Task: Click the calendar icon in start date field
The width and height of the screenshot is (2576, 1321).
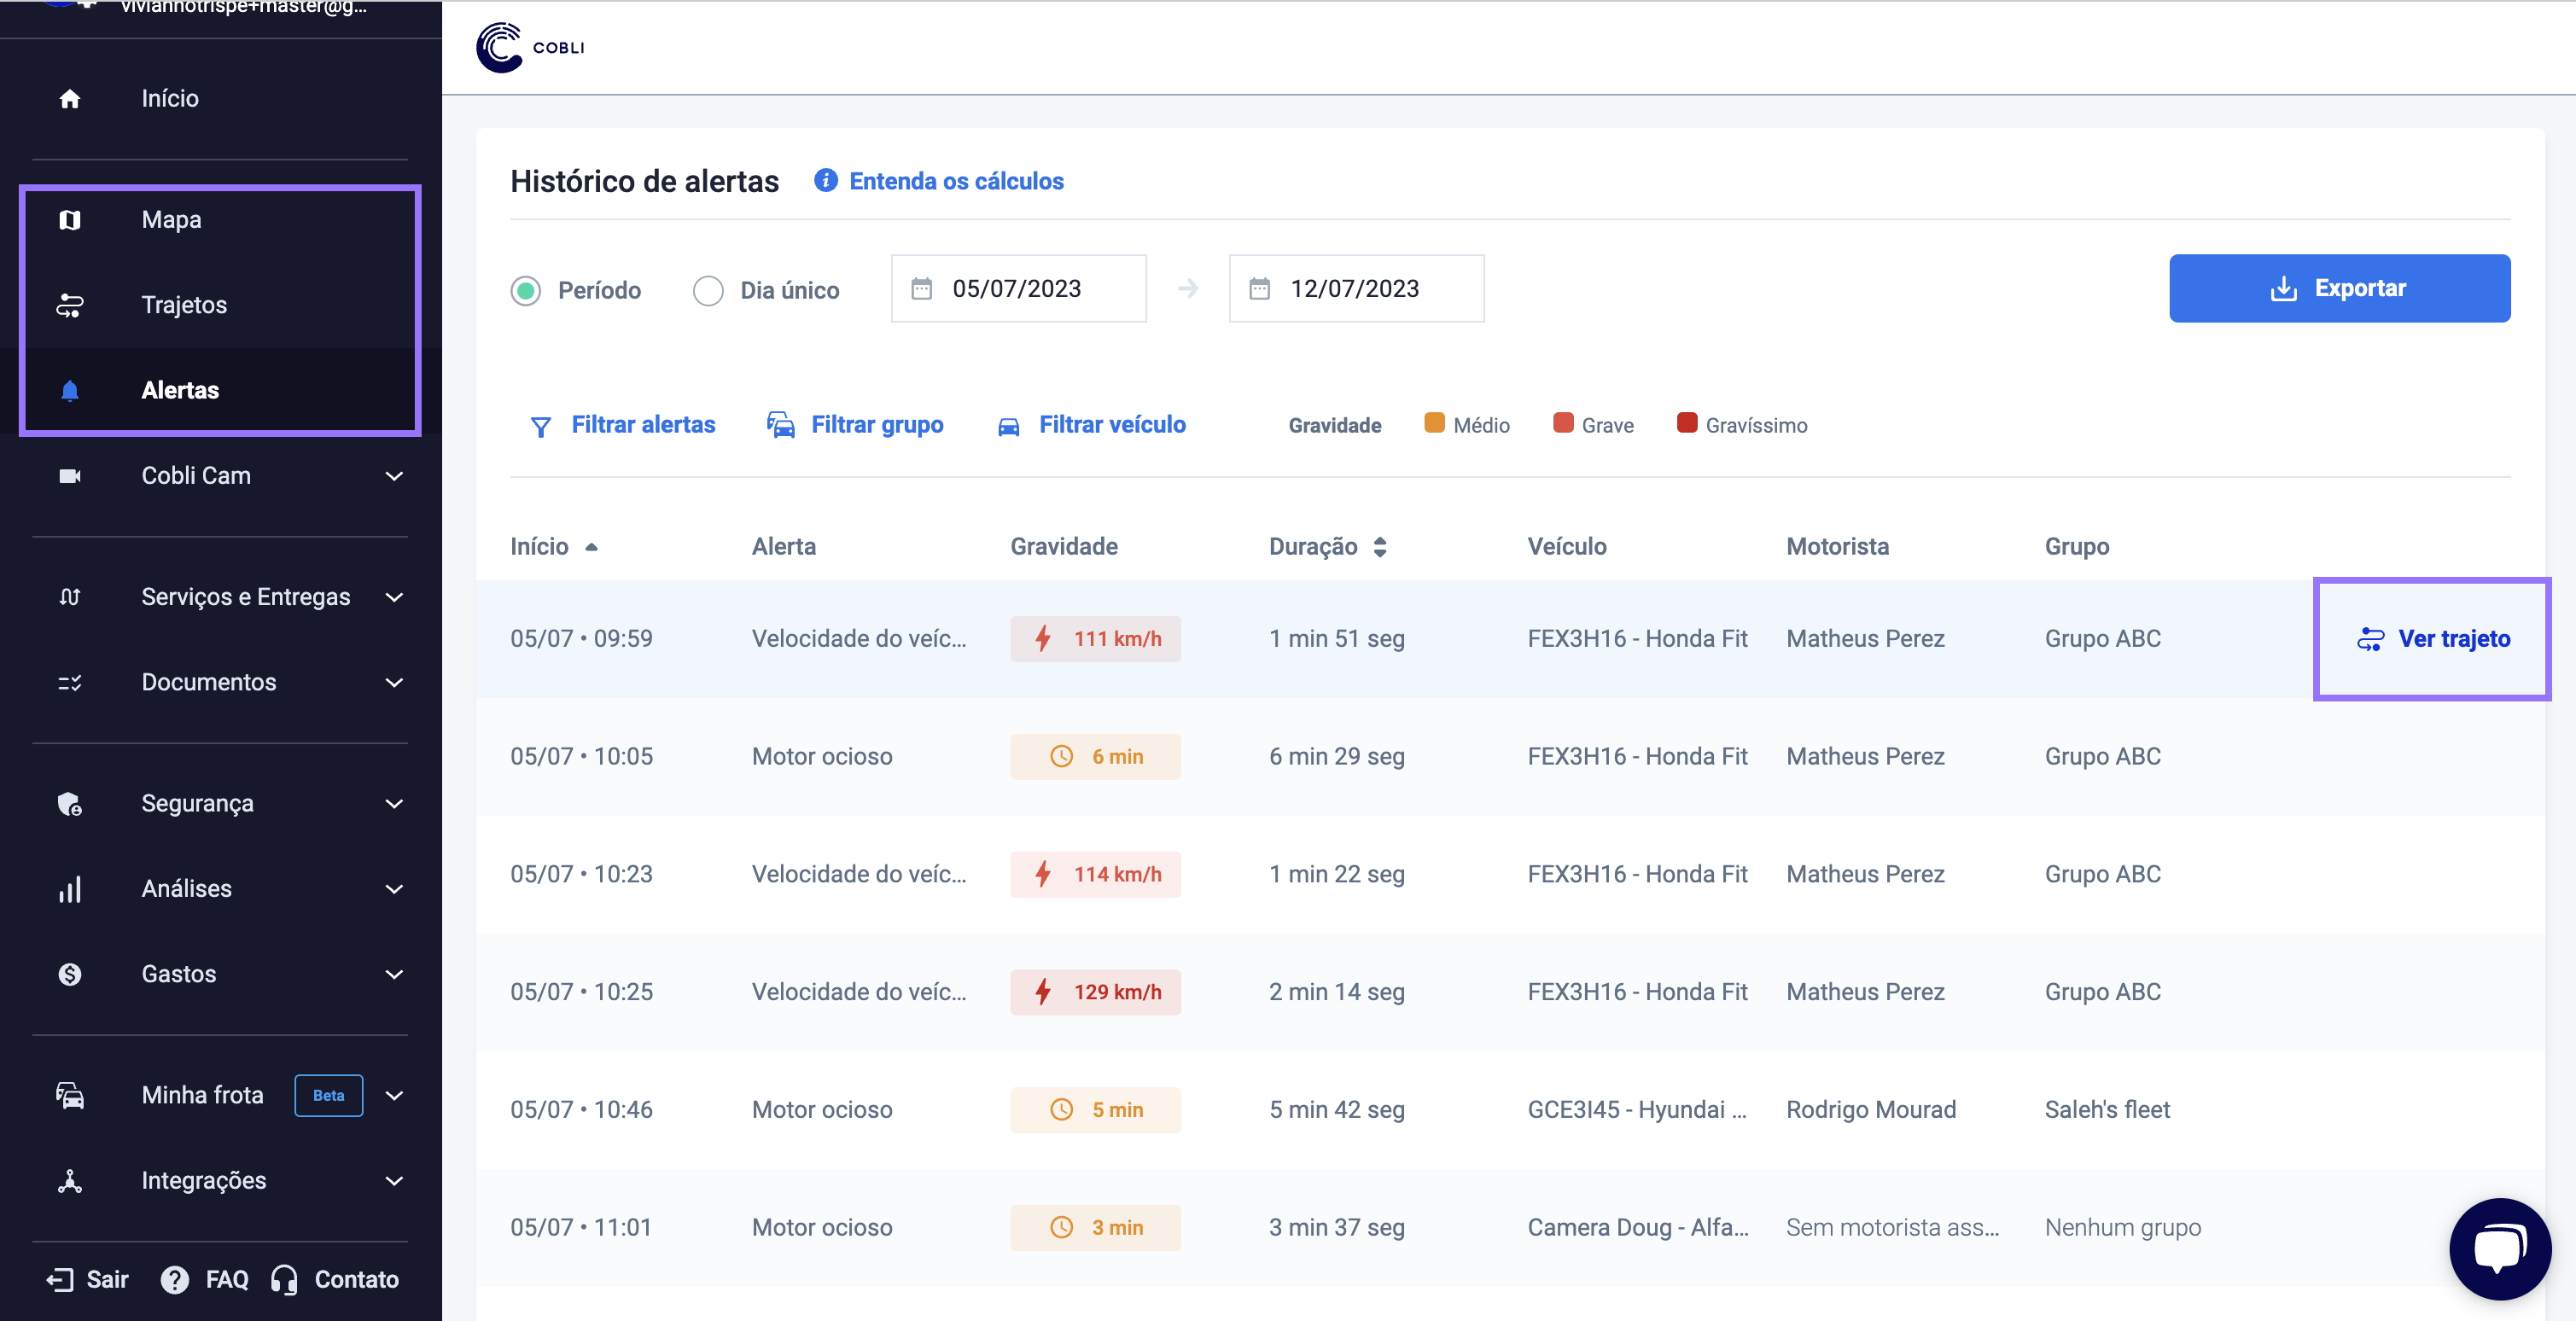Action: pos(921,289)
